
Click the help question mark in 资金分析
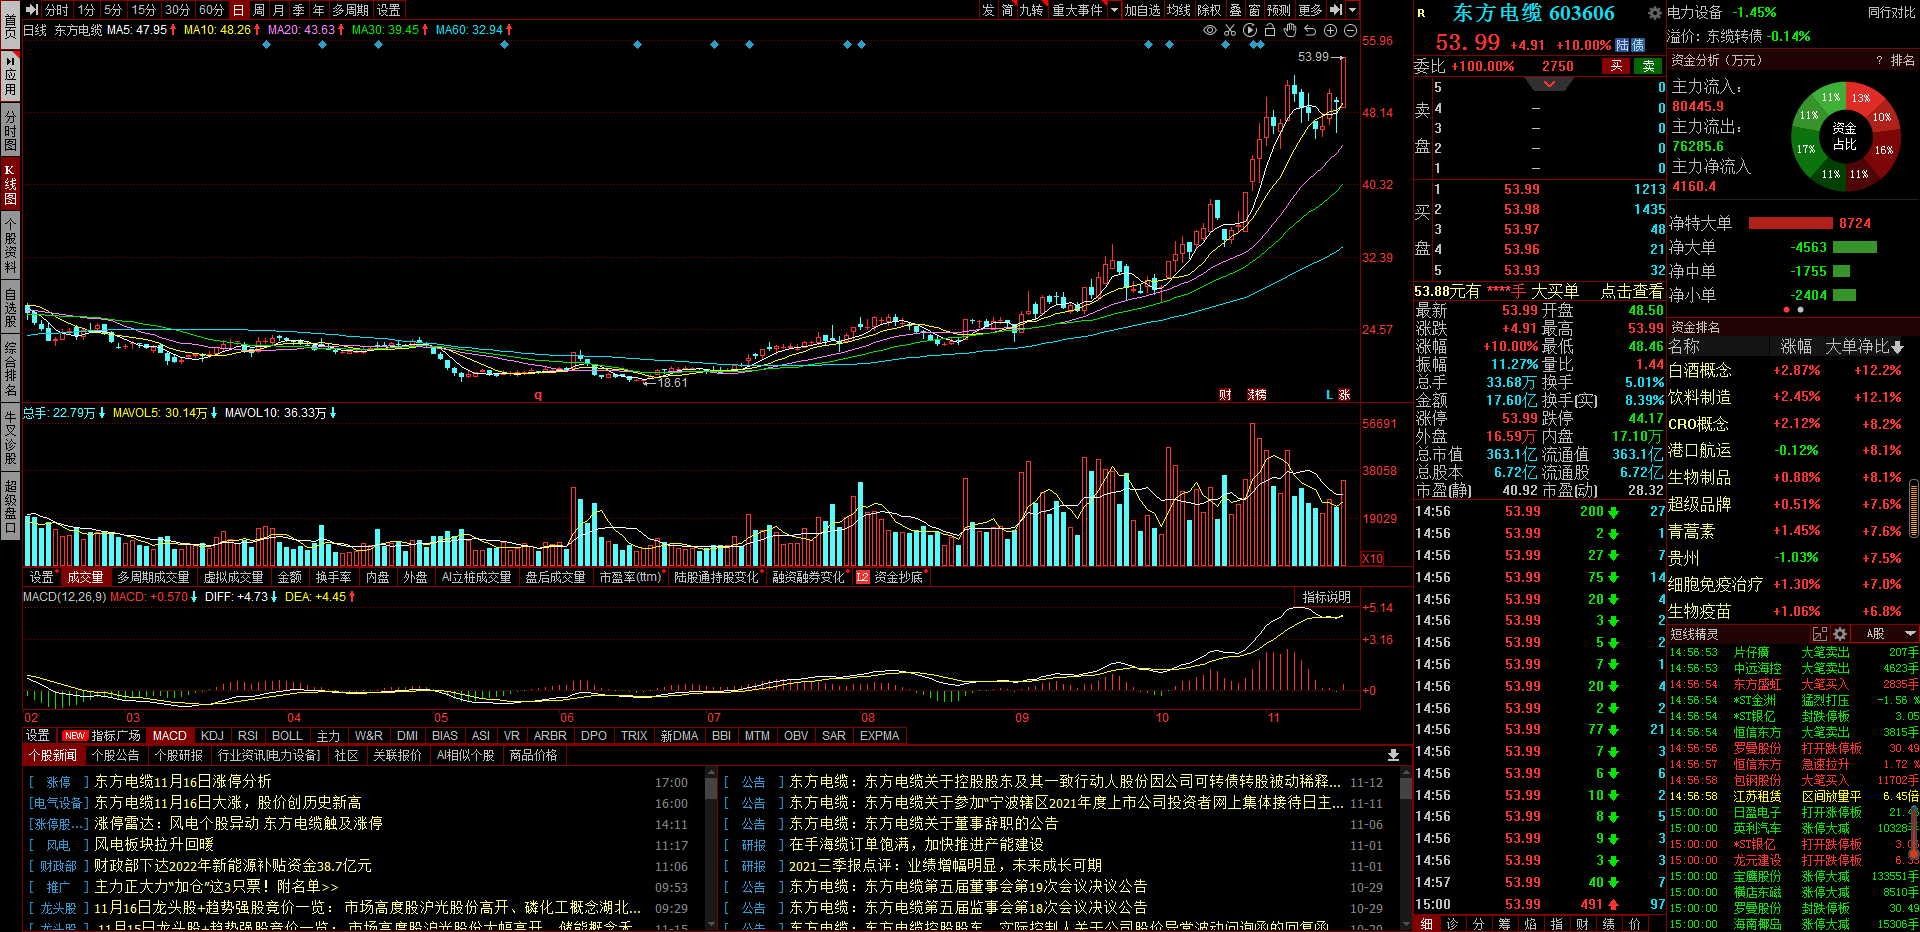click(x=1879, y=60)
